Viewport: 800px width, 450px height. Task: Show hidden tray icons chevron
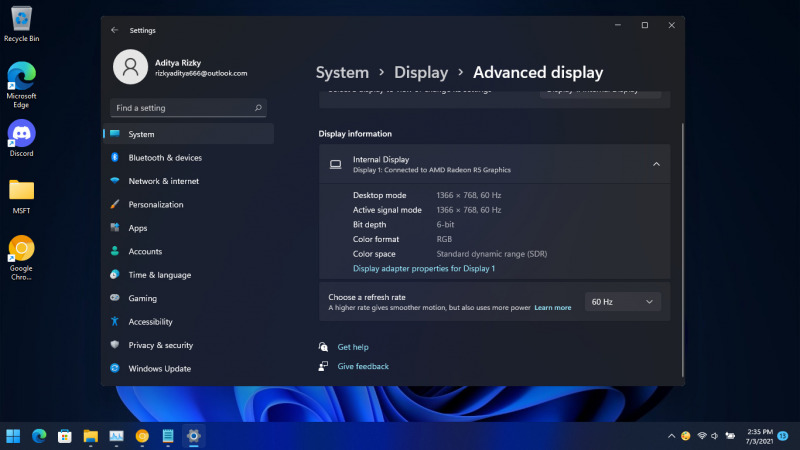(x=671, y=436)
